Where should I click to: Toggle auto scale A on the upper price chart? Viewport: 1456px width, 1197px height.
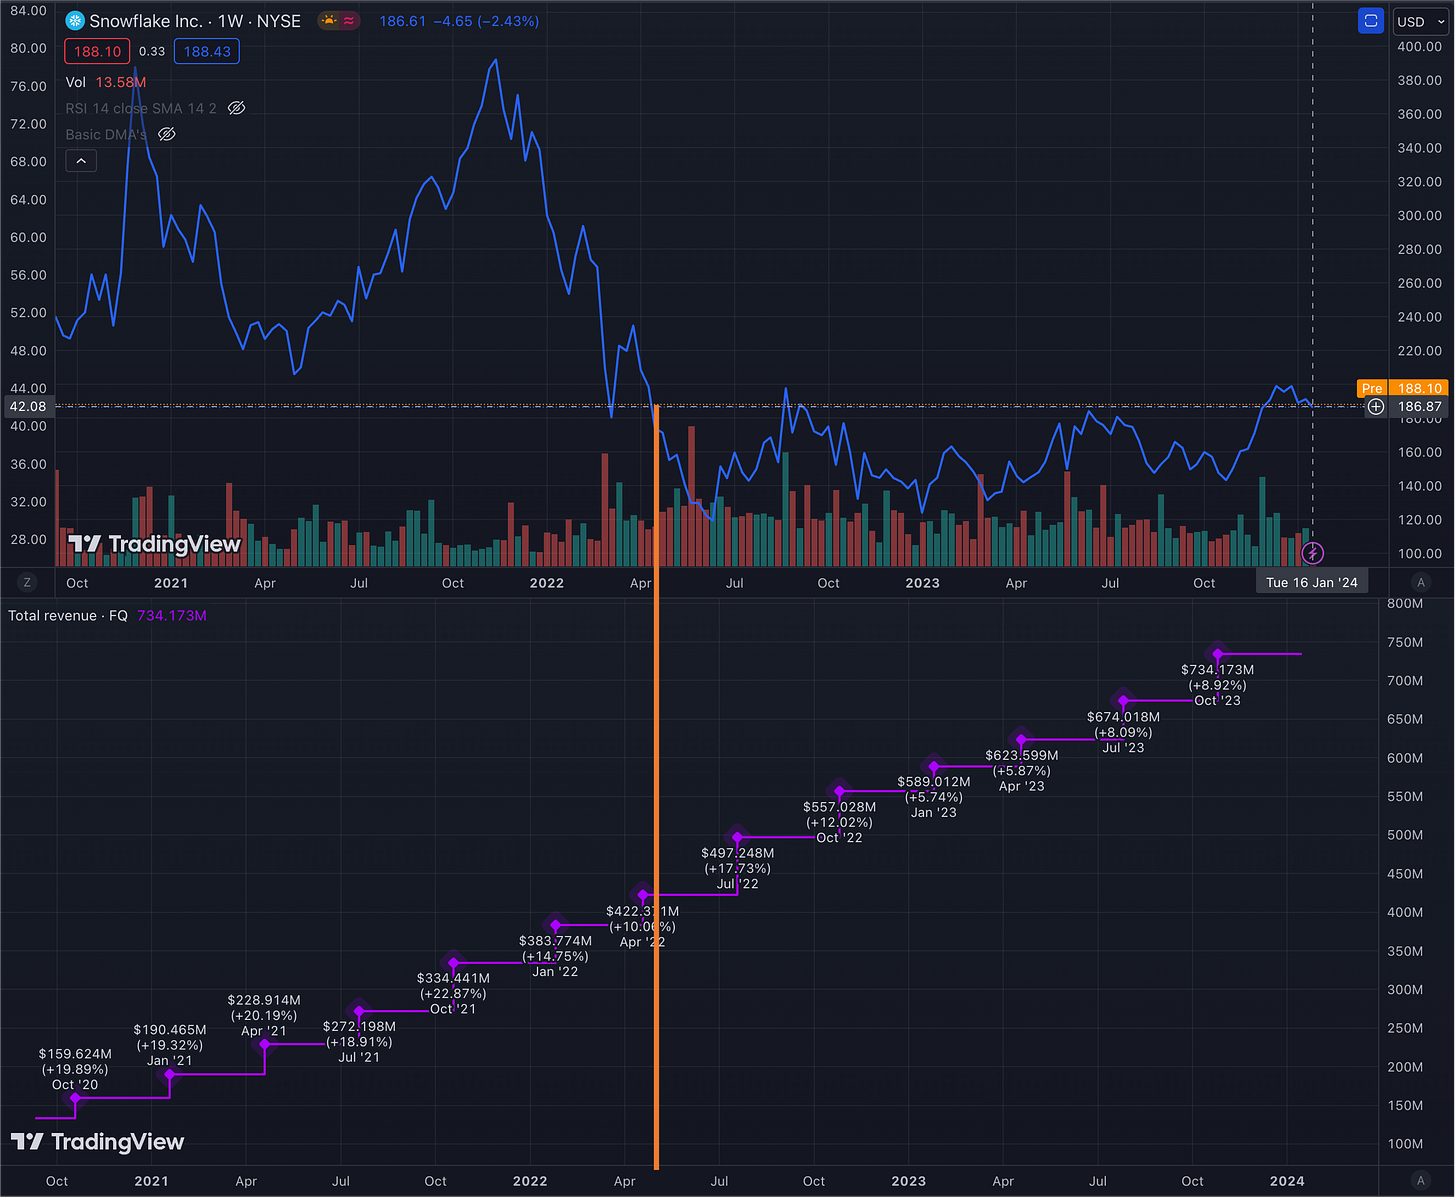pos(1421,583)
